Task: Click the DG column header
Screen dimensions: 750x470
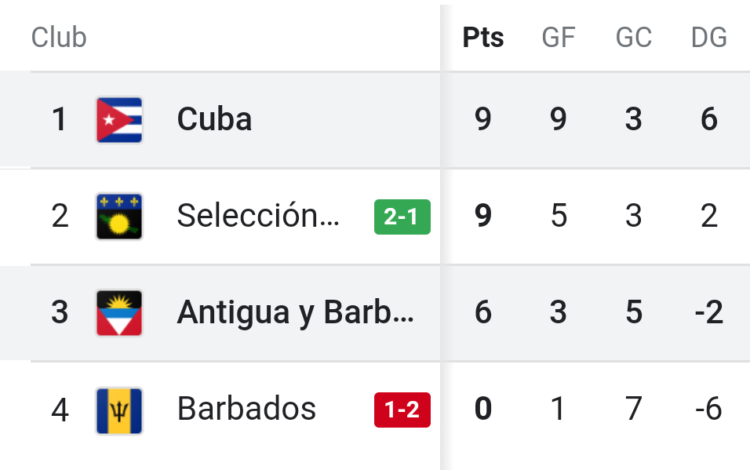Action: click(x=709, y=38)
